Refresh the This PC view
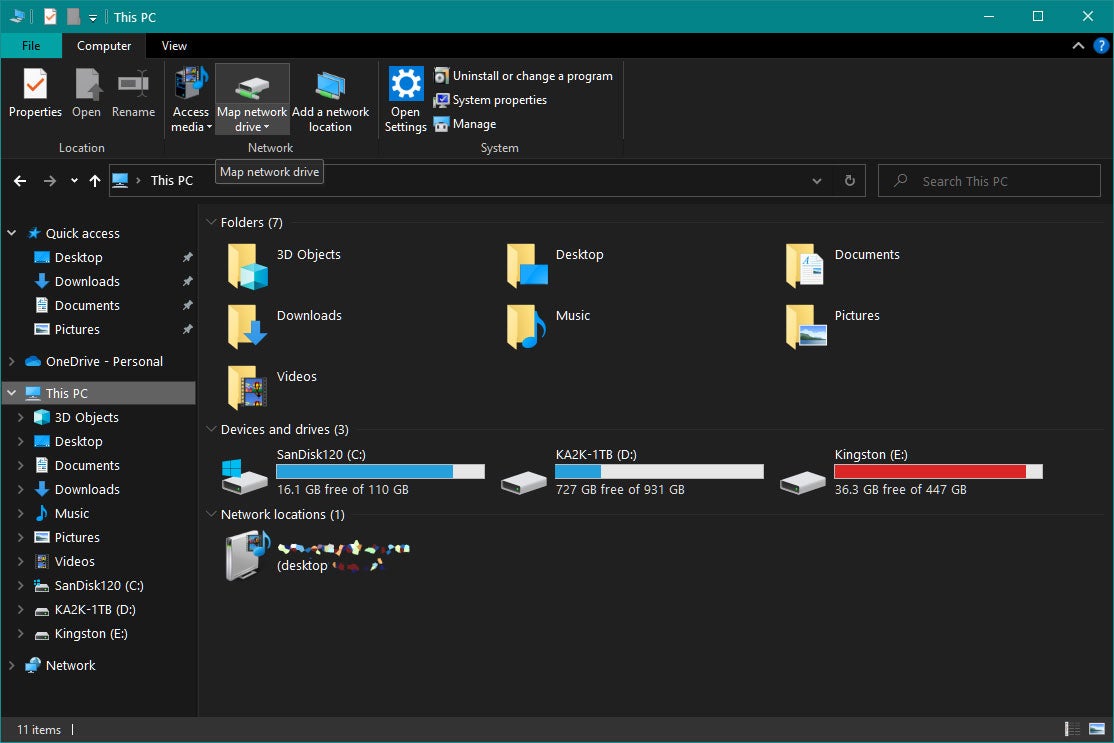 (850, 181)
